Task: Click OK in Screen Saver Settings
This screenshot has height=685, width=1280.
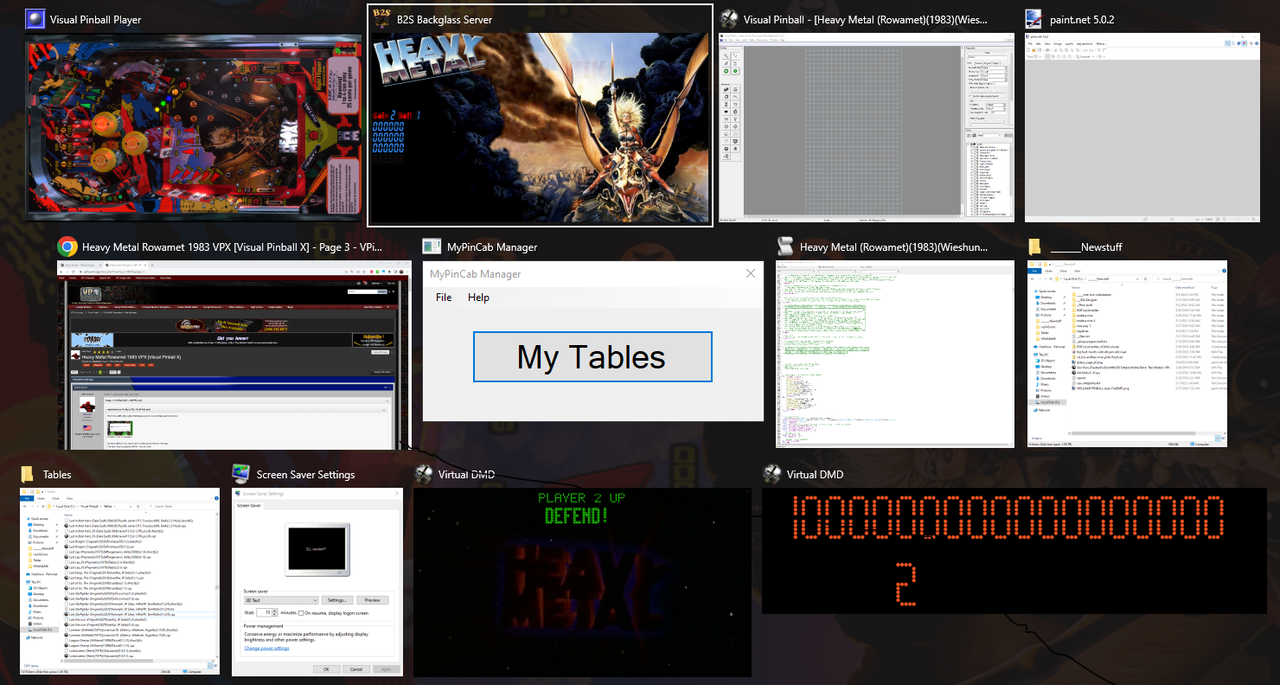Action: (326, 669)
